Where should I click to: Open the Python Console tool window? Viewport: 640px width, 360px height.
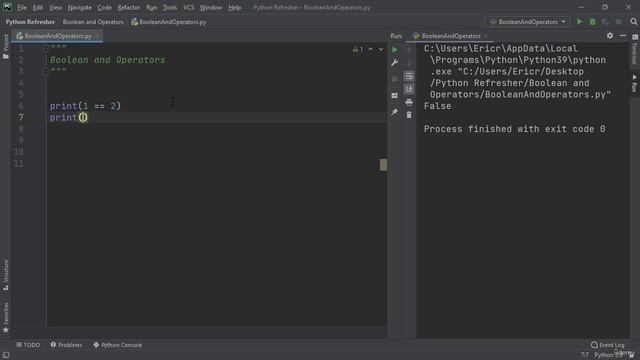[x=118, y=345]
